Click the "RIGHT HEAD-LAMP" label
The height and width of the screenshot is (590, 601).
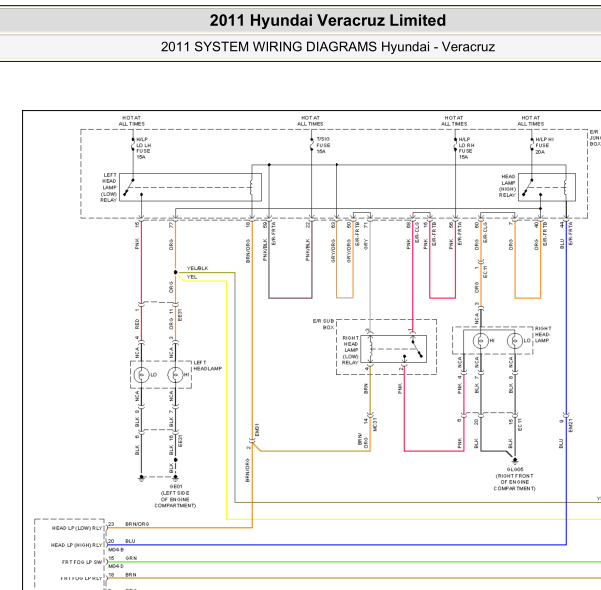pos(543,334)
